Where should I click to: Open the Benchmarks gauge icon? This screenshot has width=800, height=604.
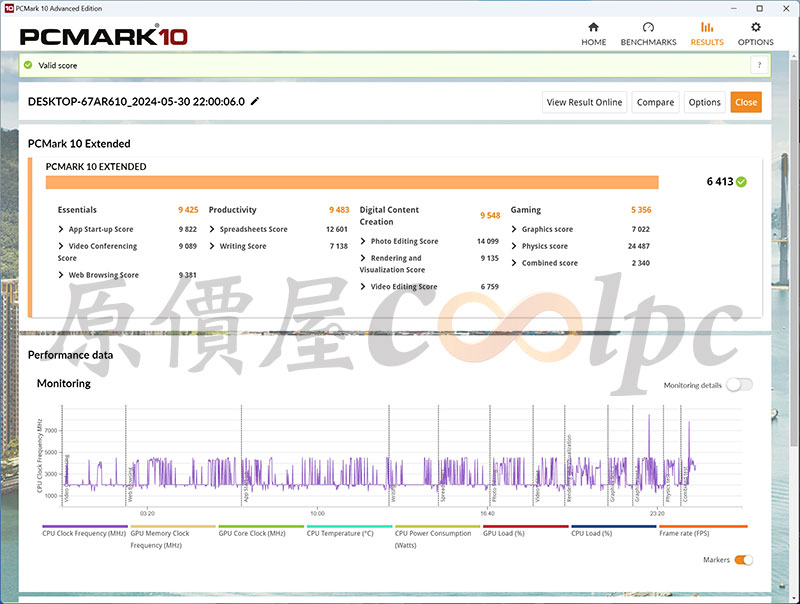point(648,27)
